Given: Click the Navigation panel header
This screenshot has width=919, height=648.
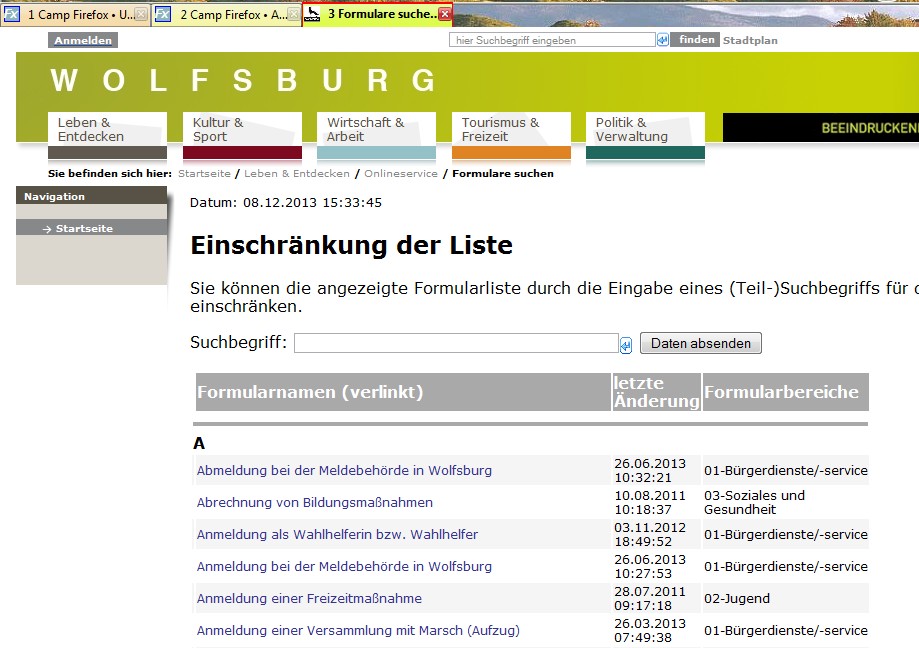Looking at the screenshot, I should coord(91,196).
